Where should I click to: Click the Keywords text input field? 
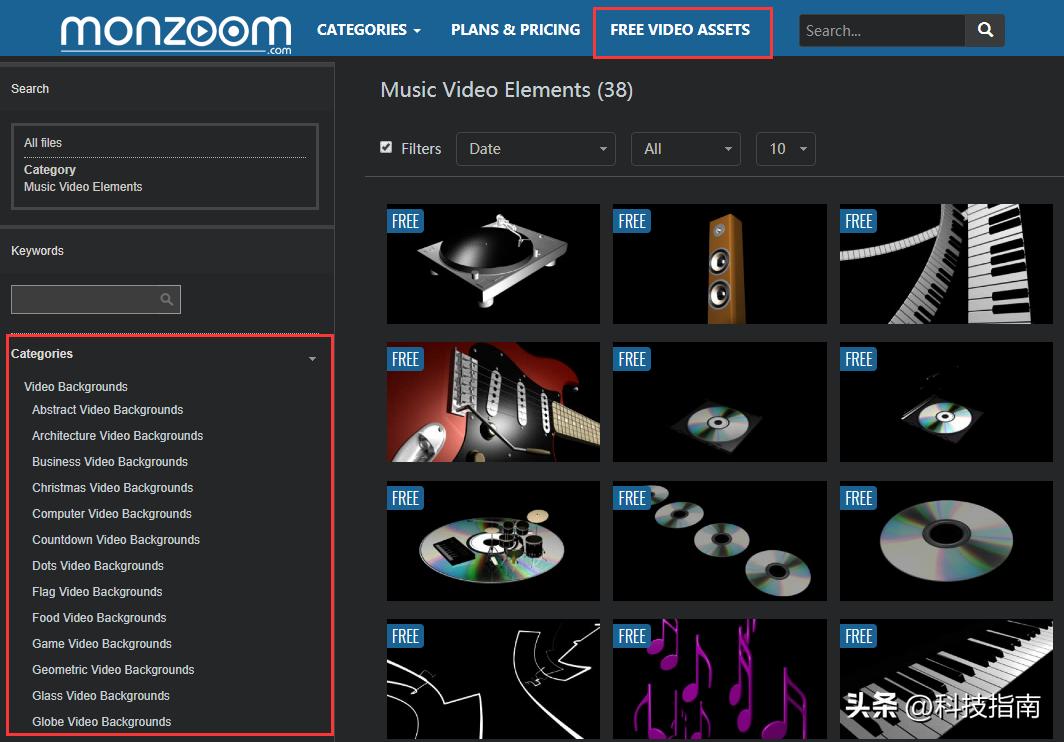(85, 299)
